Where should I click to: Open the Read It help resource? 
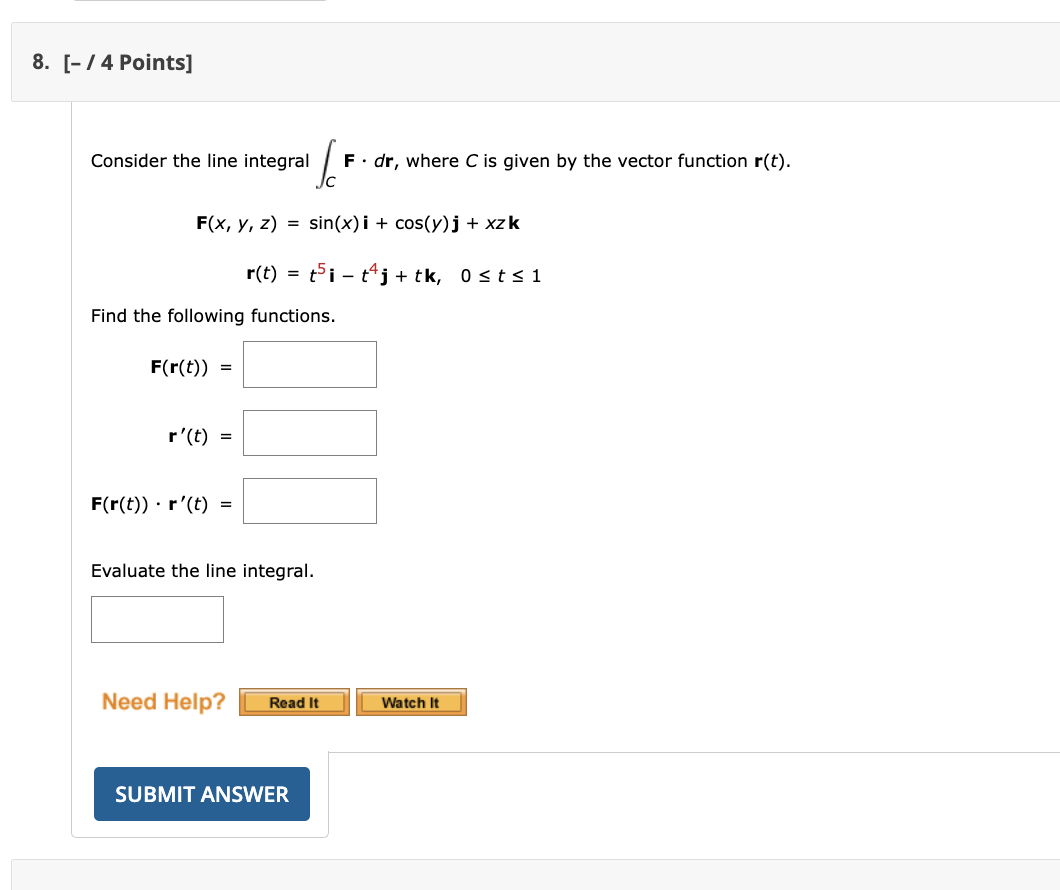(x=293, y=701)
